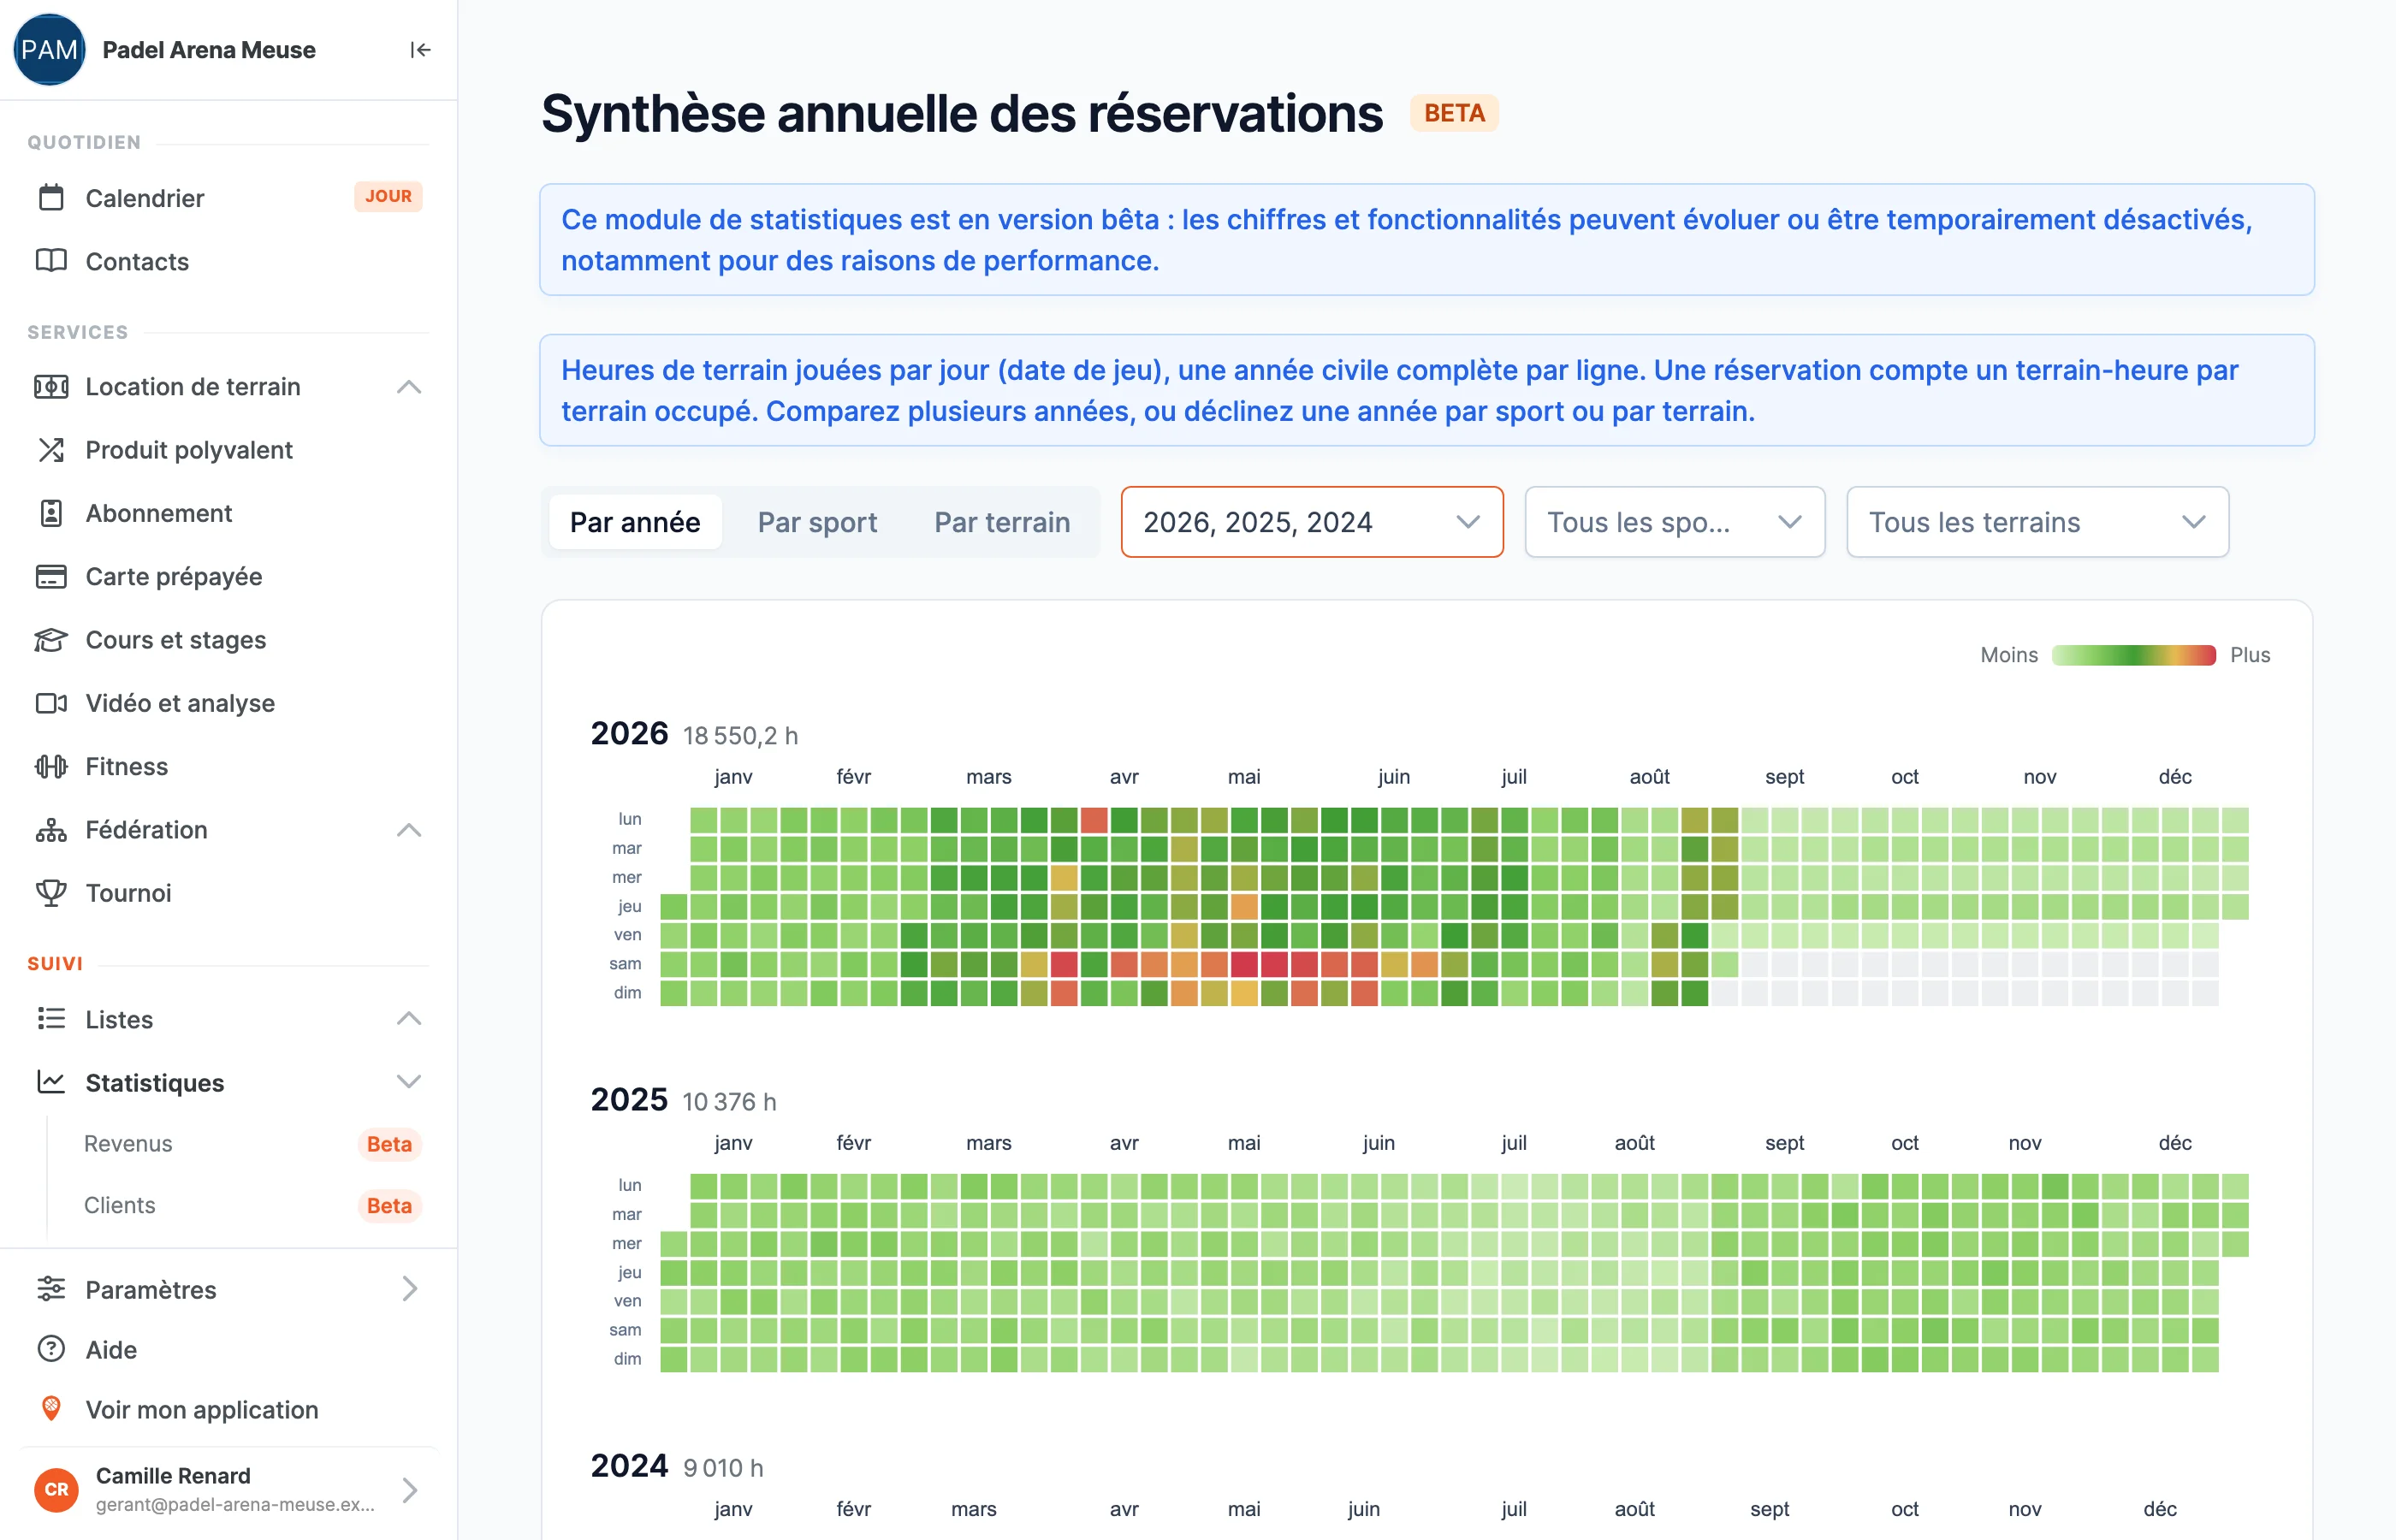Click the 2025 total 10 376 h
Screen dimensions: 2396x1540
click(x=729, y=1102)
